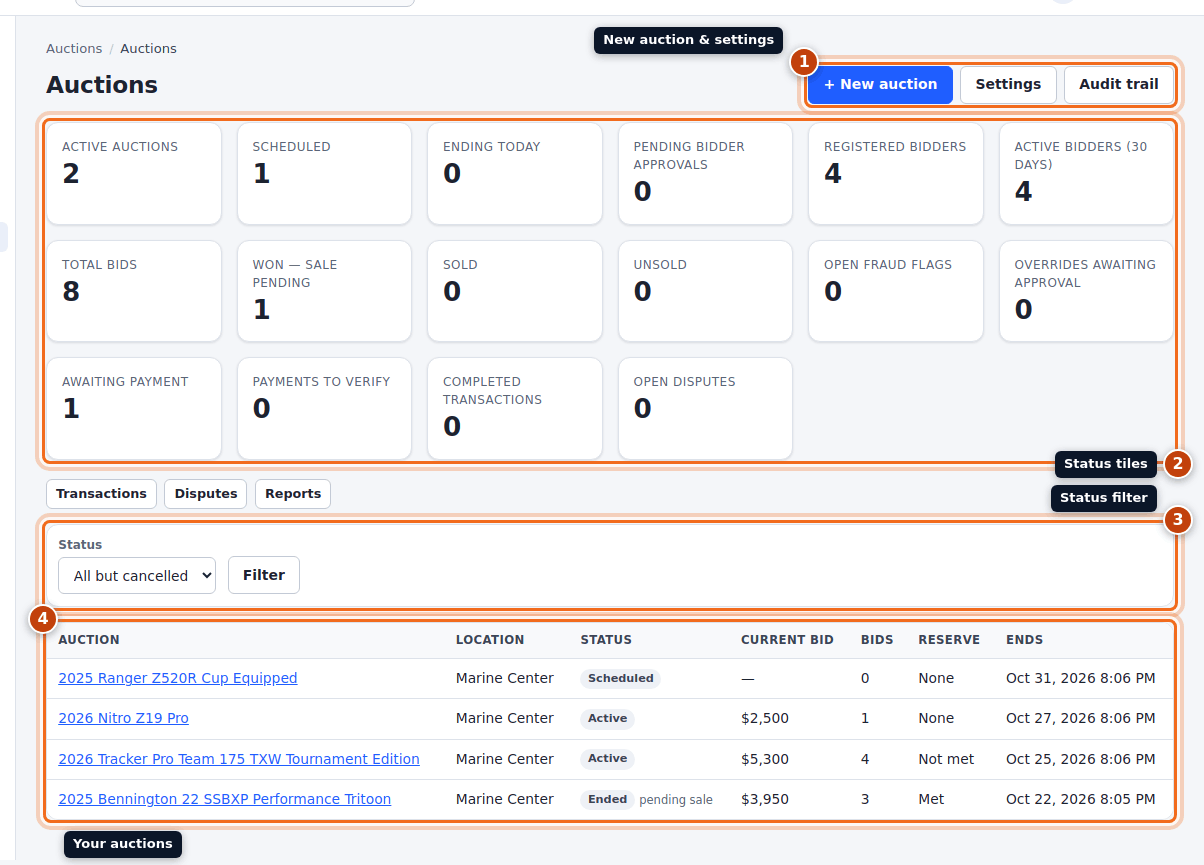Viewport: 1204px width, 865px height.
Task: Select the Open Disputes tile
Action: tap(705, 408)
